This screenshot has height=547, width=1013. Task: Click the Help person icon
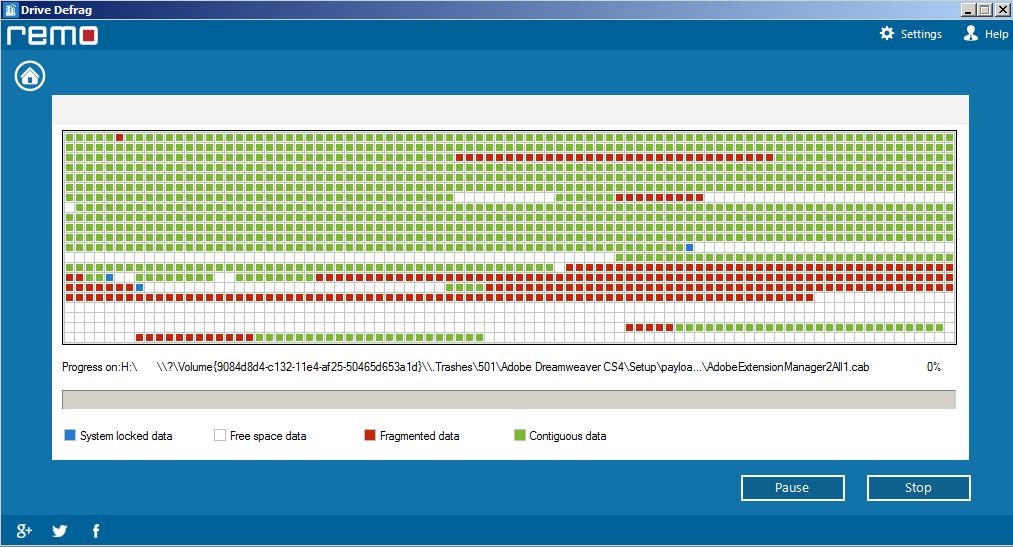point(970,34)
